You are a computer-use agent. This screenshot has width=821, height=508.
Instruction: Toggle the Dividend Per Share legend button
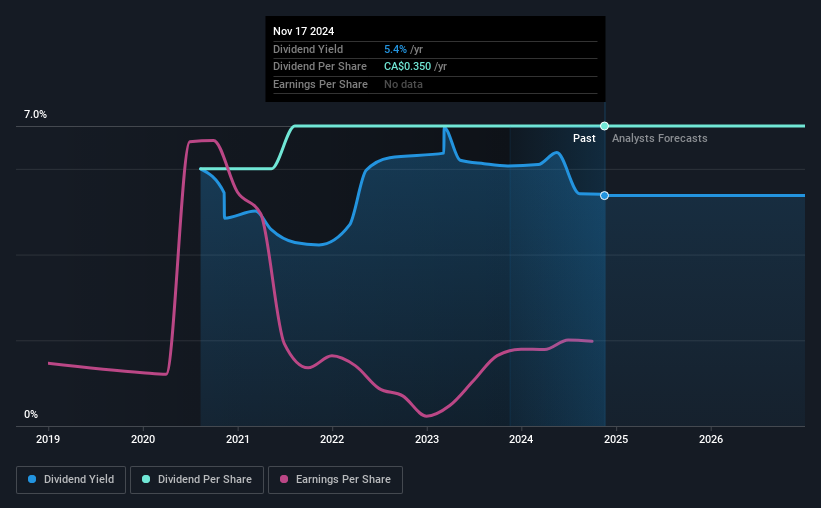click(197, 480)
